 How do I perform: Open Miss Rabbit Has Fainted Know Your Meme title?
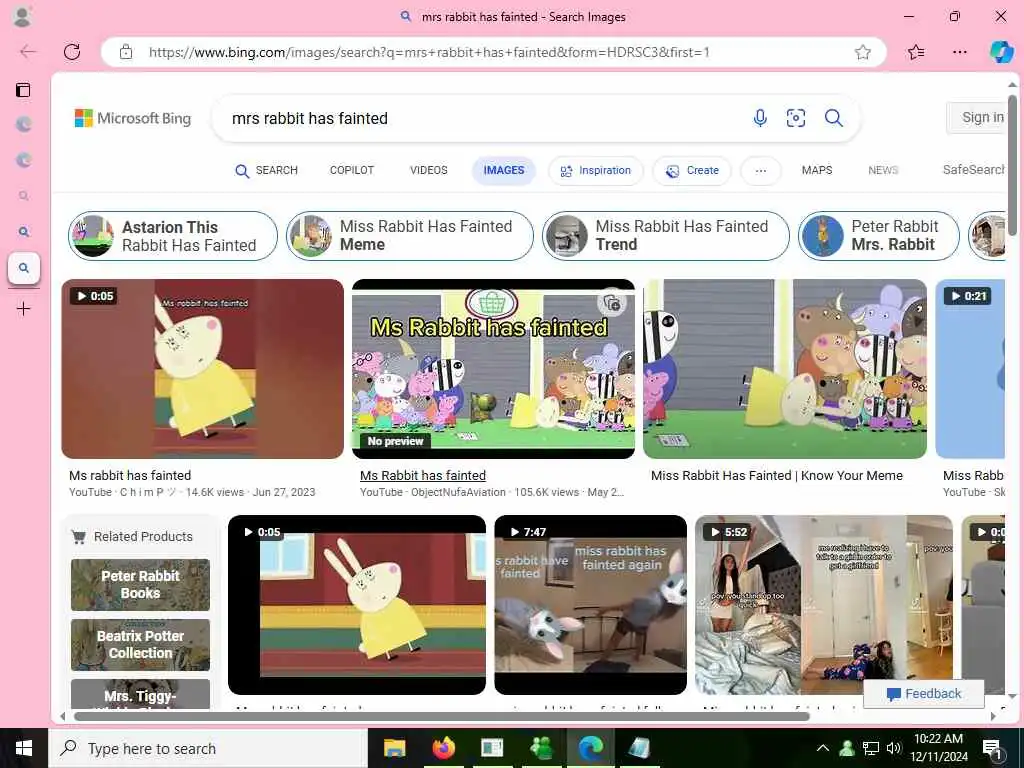(776, 475)
